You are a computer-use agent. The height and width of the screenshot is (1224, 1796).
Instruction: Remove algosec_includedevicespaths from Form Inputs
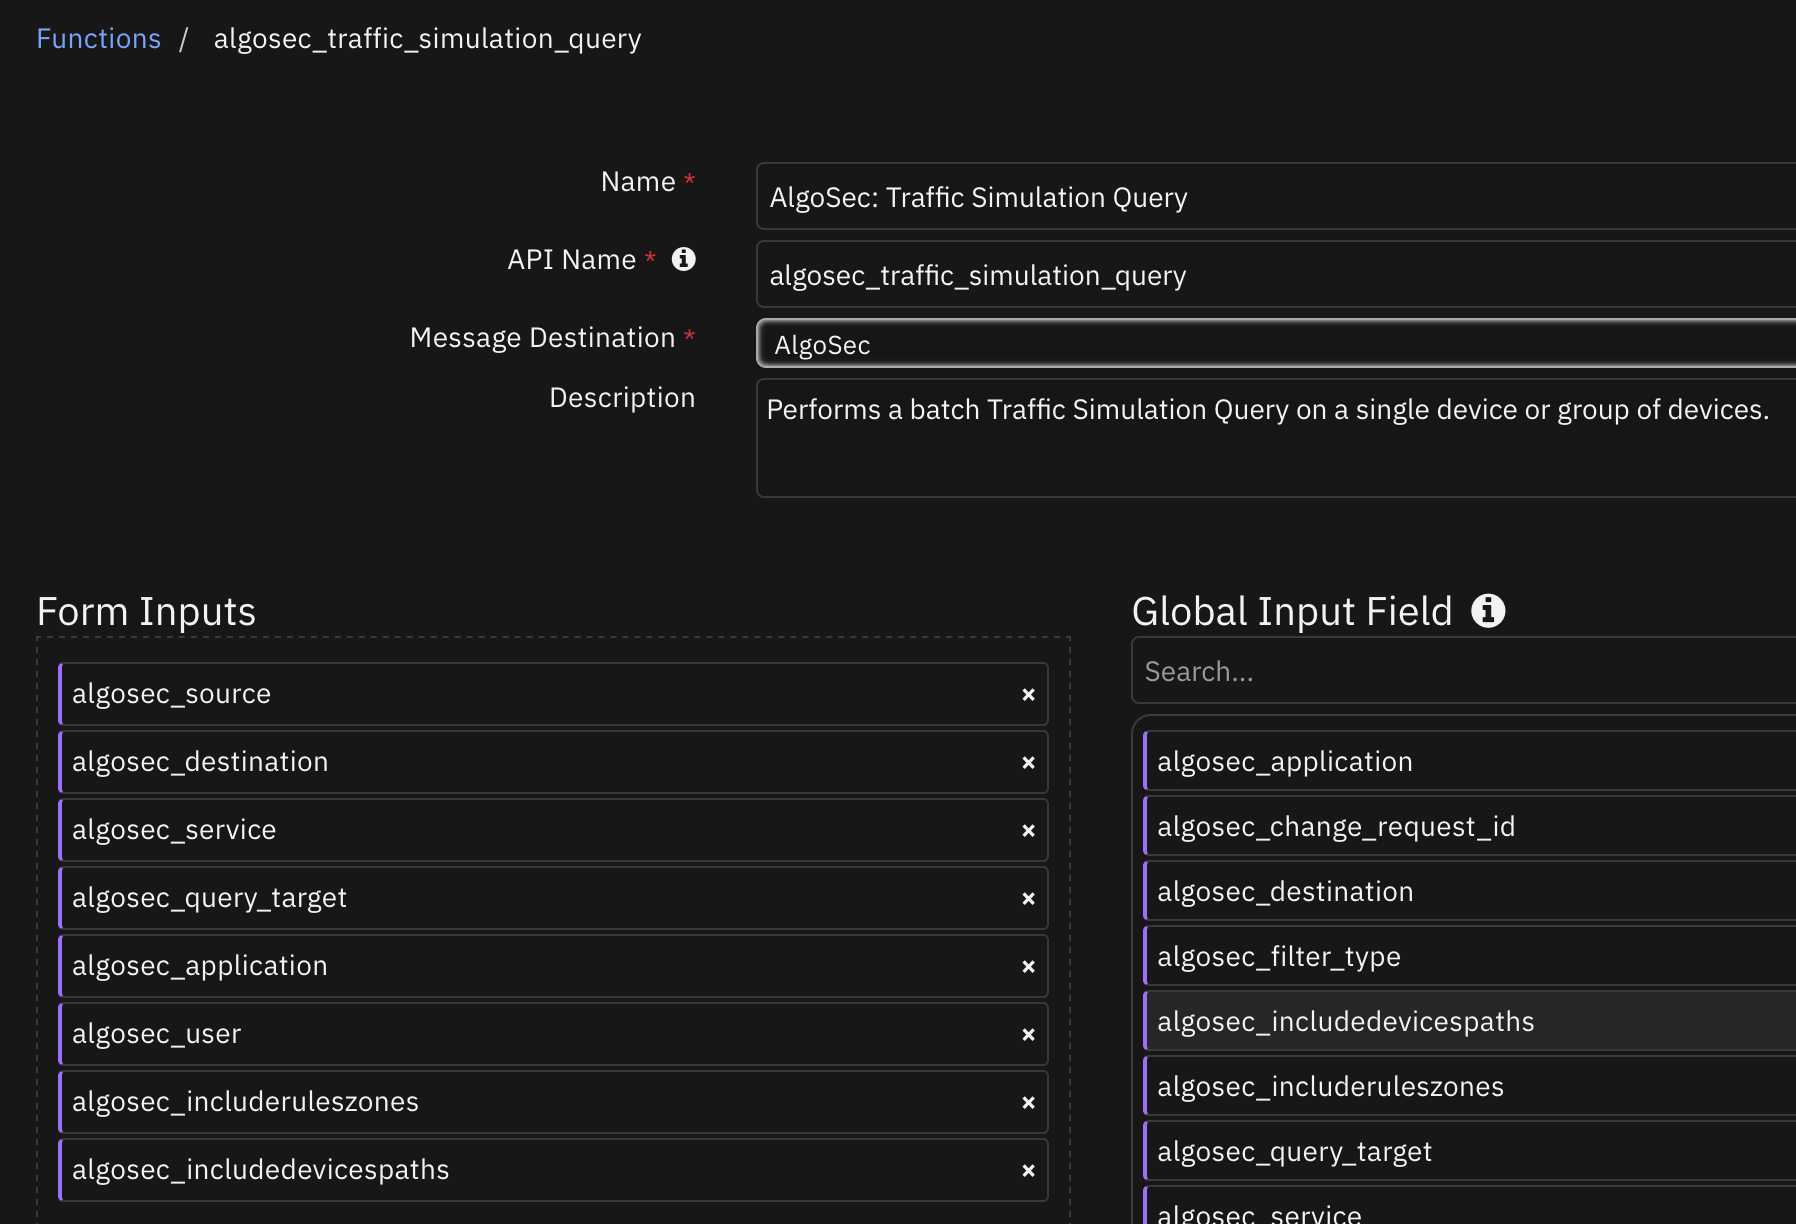[1028, 1170]
